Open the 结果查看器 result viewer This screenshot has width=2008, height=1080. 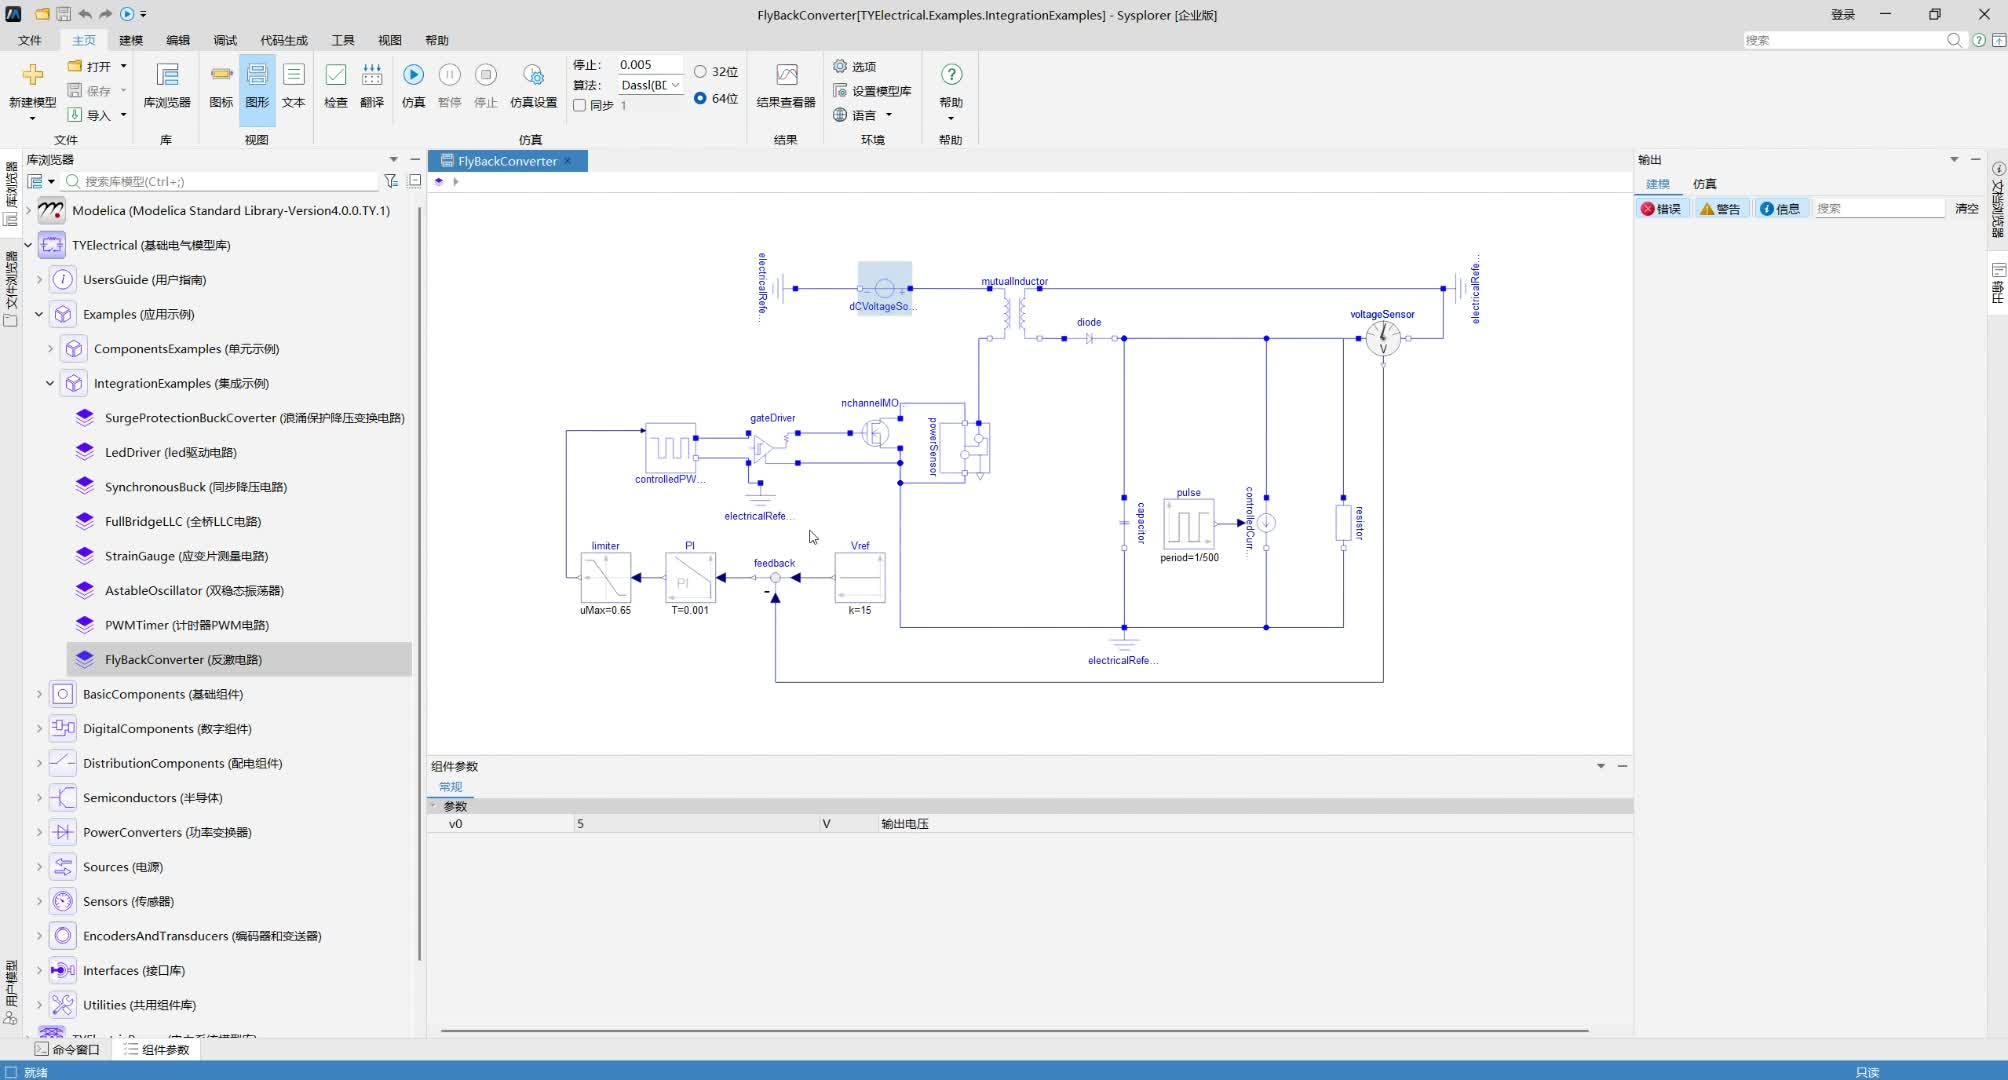point(786,76)
